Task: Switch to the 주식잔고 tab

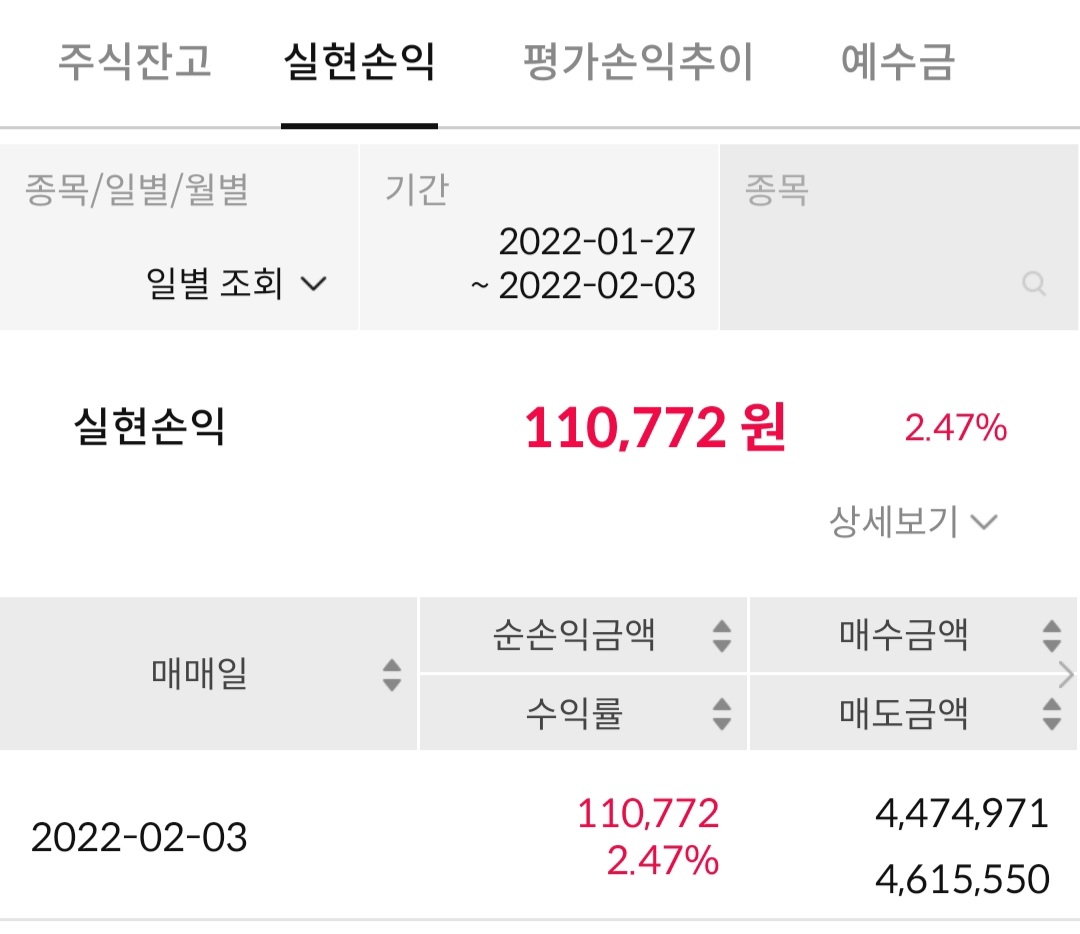Action: click(134, 61)
